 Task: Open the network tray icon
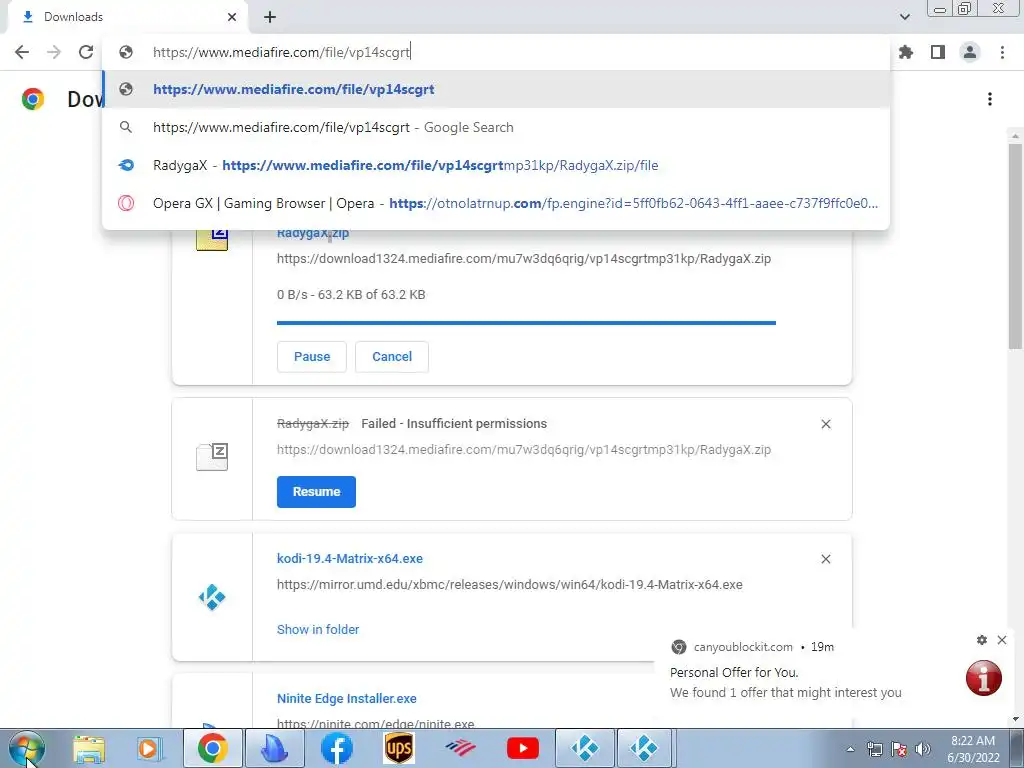tap(874, 749)
